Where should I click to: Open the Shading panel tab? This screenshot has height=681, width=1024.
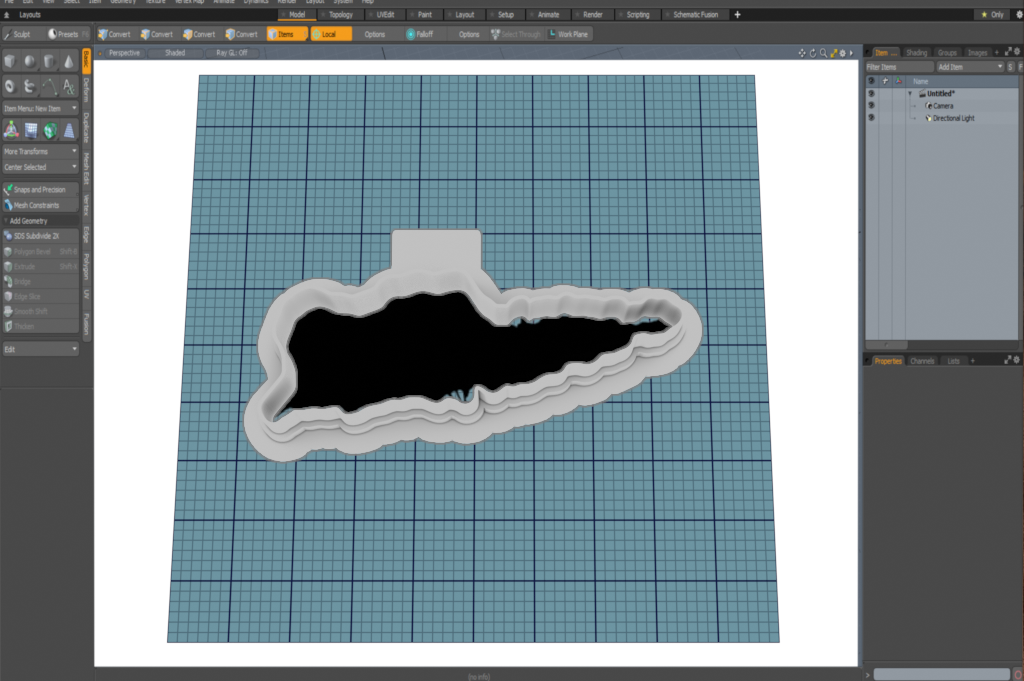[x=916, y=52]
